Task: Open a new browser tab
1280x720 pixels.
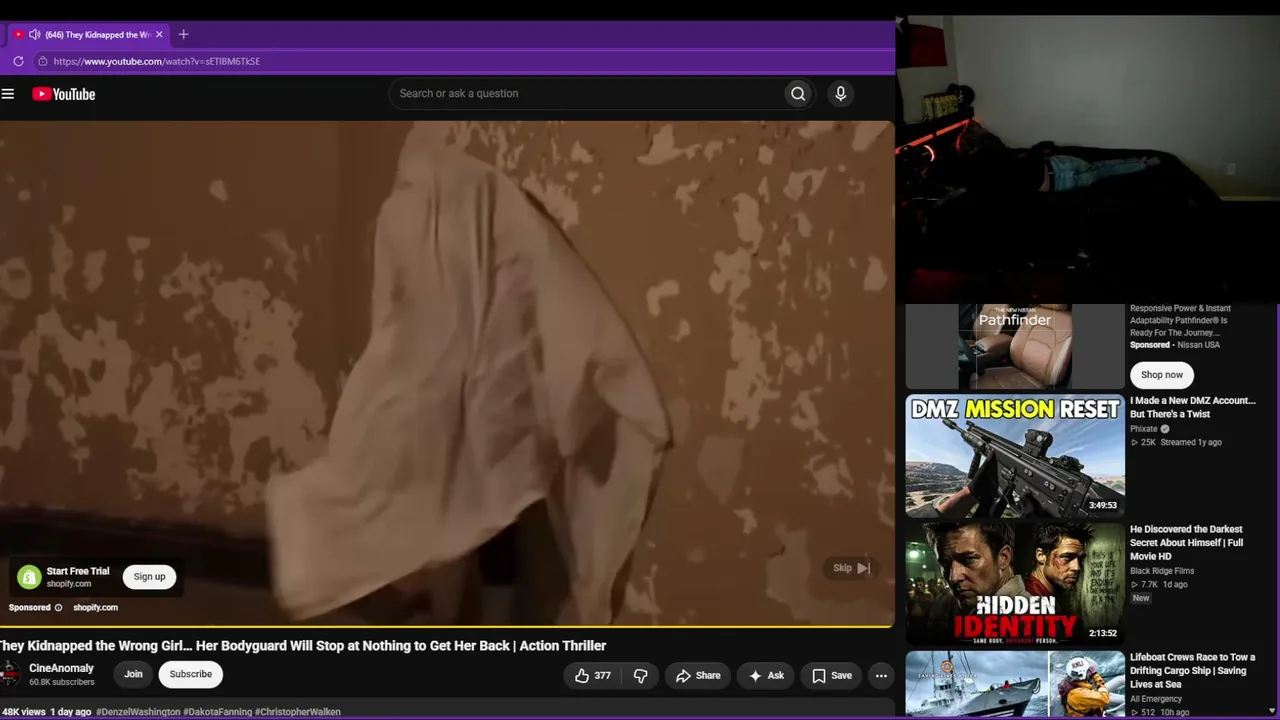Action: point(183,34)
